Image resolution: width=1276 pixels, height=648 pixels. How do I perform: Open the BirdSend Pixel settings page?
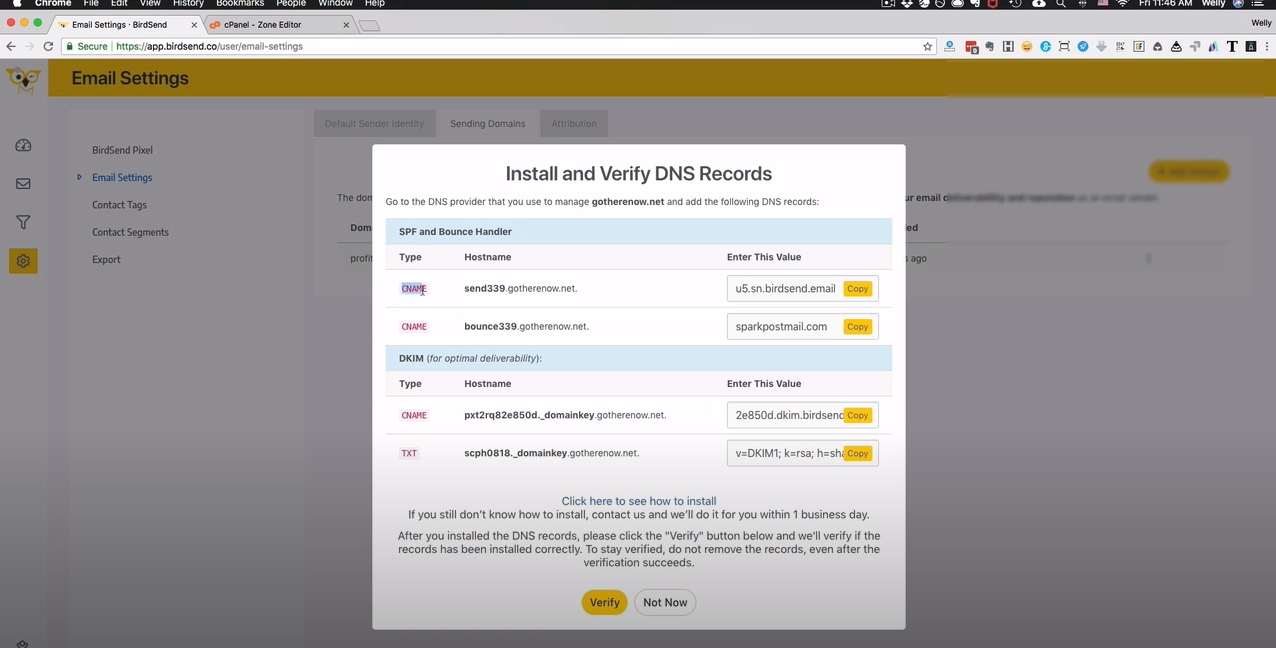pos(122,150)
